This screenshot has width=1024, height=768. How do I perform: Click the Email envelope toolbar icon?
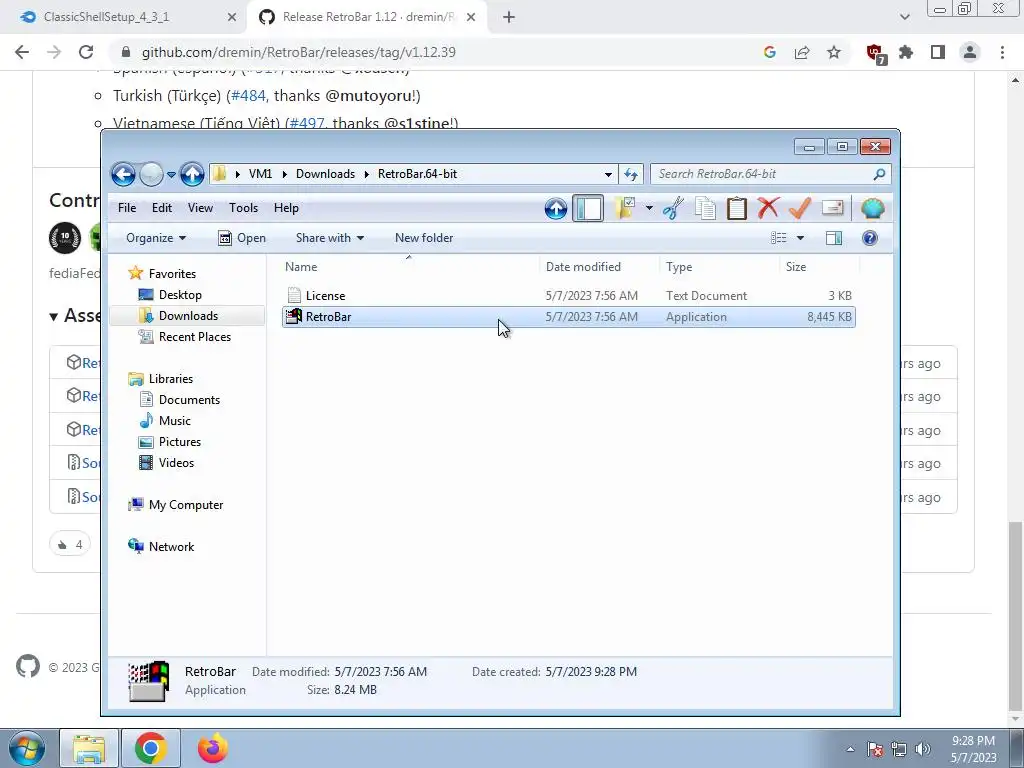click(833, 208)
